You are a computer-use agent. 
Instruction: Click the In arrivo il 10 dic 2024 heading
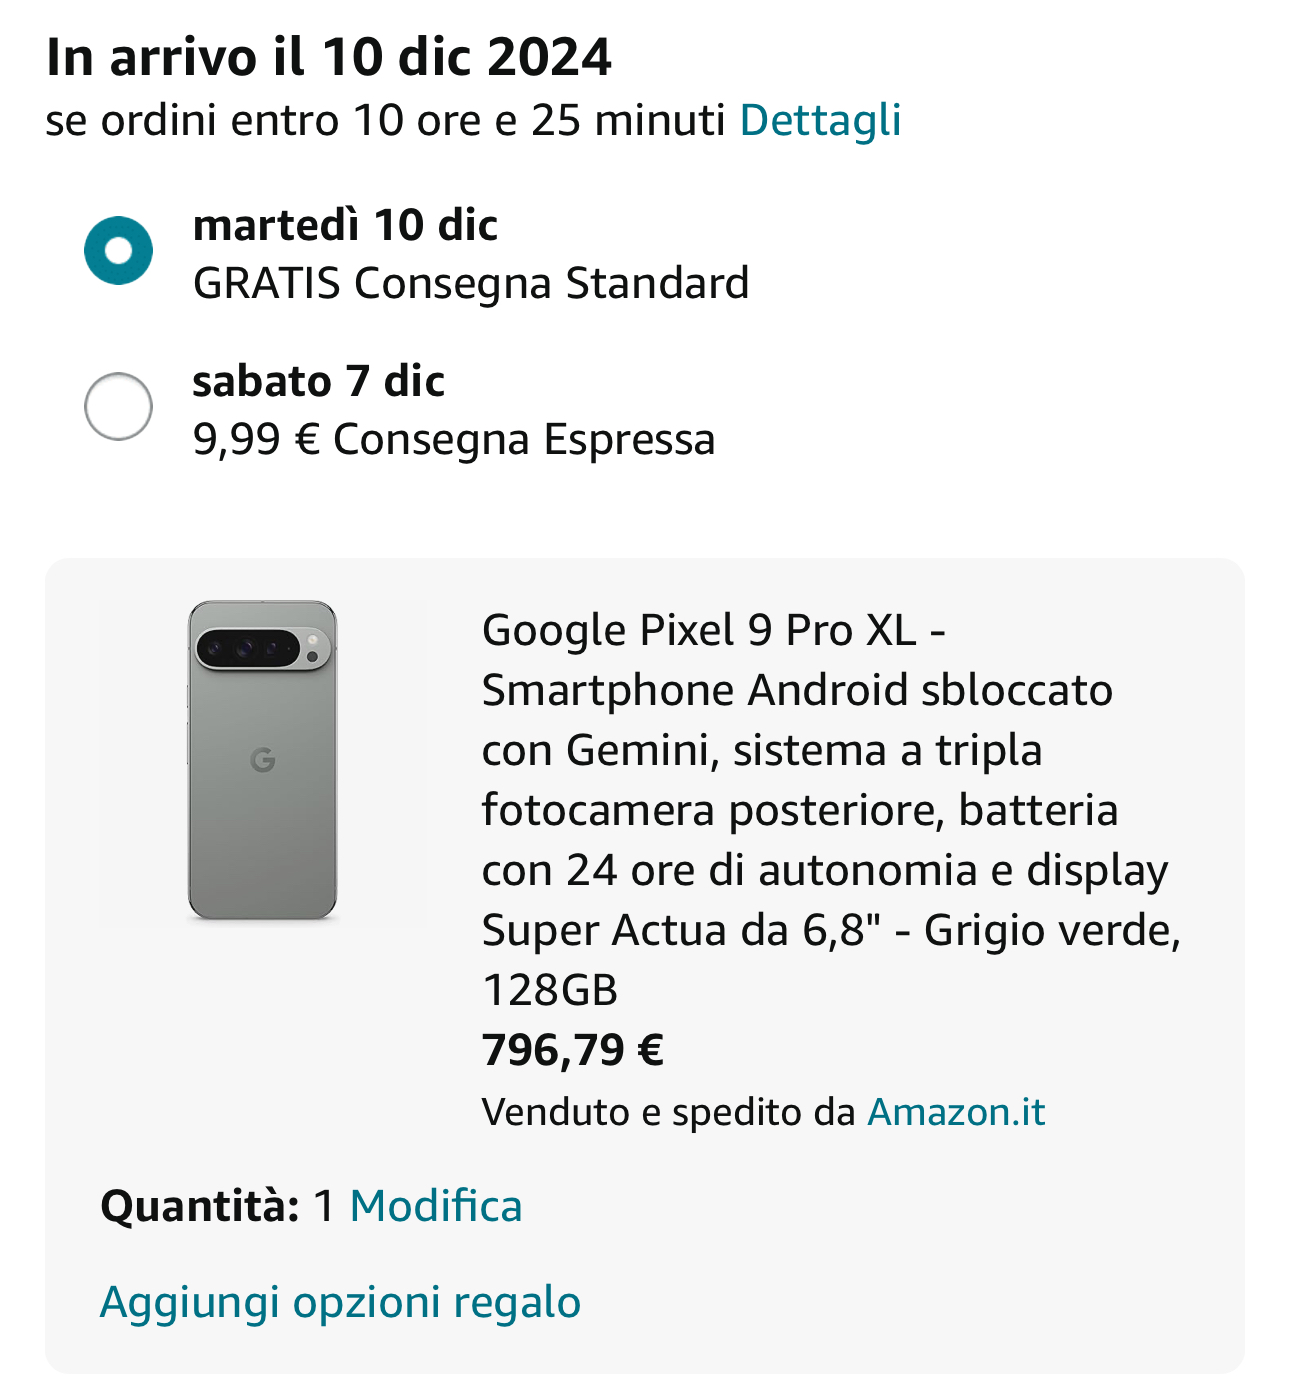pos(329,57)
